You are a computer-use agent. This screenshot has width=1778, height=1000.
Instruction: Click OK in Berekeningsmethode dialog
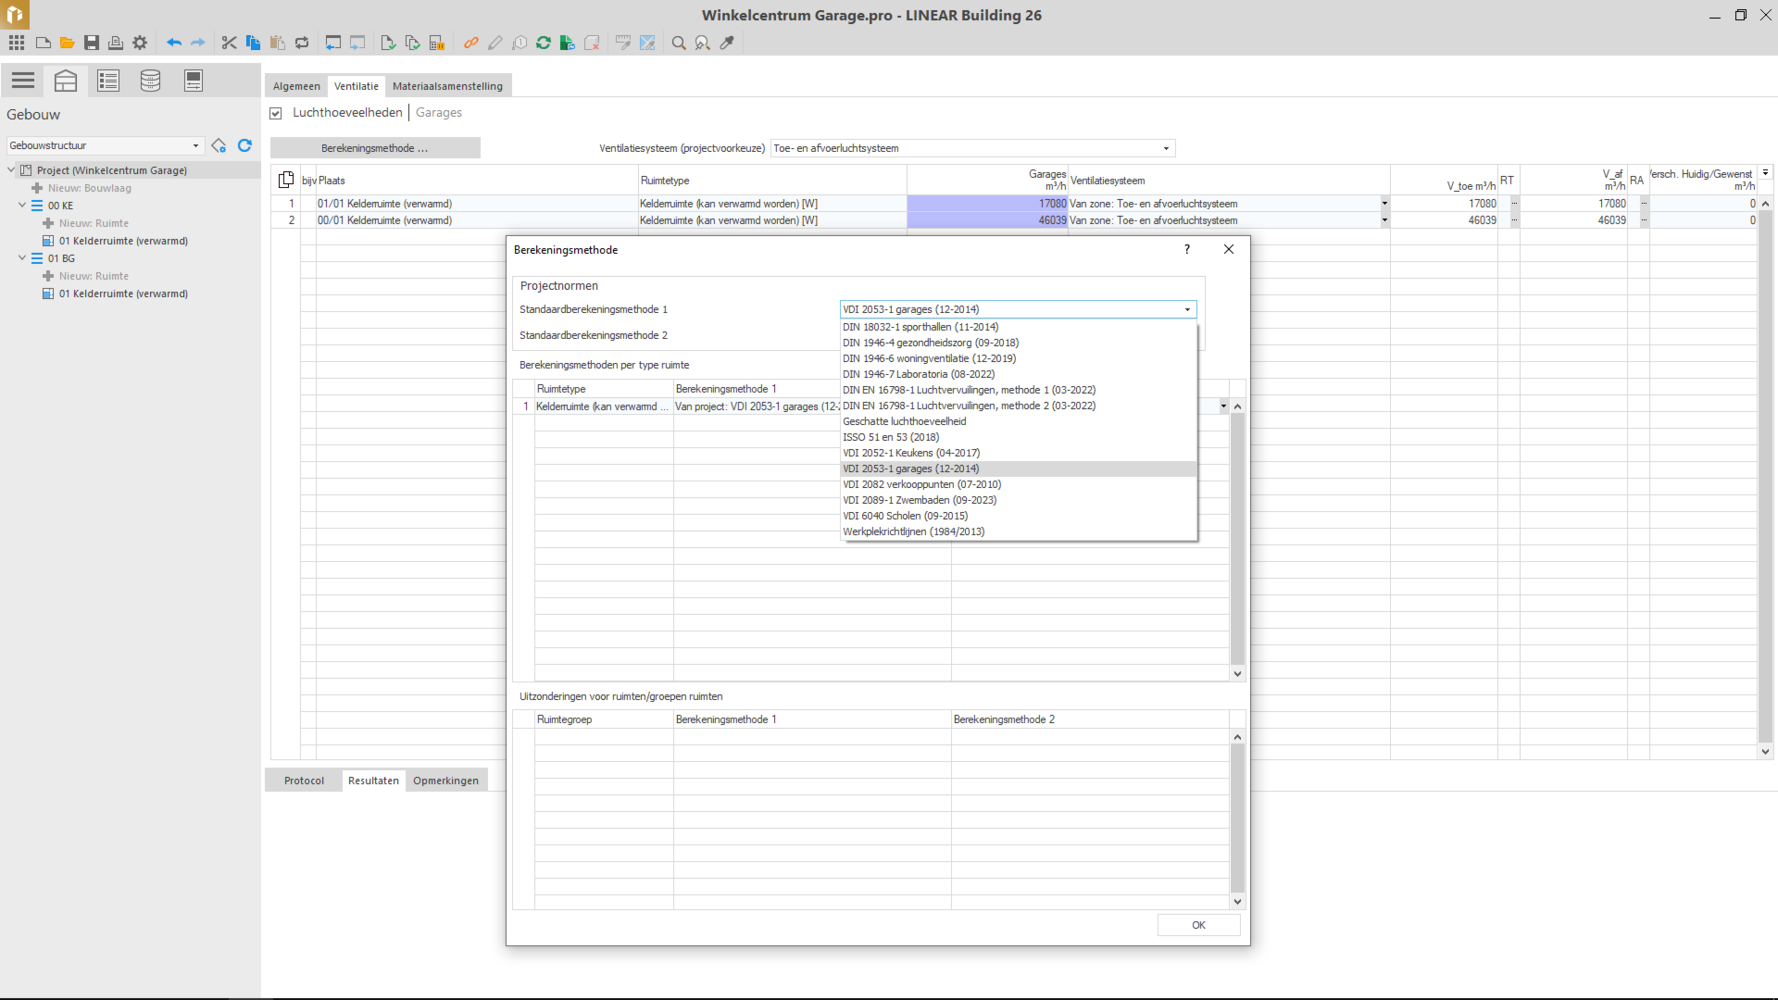1198,925
